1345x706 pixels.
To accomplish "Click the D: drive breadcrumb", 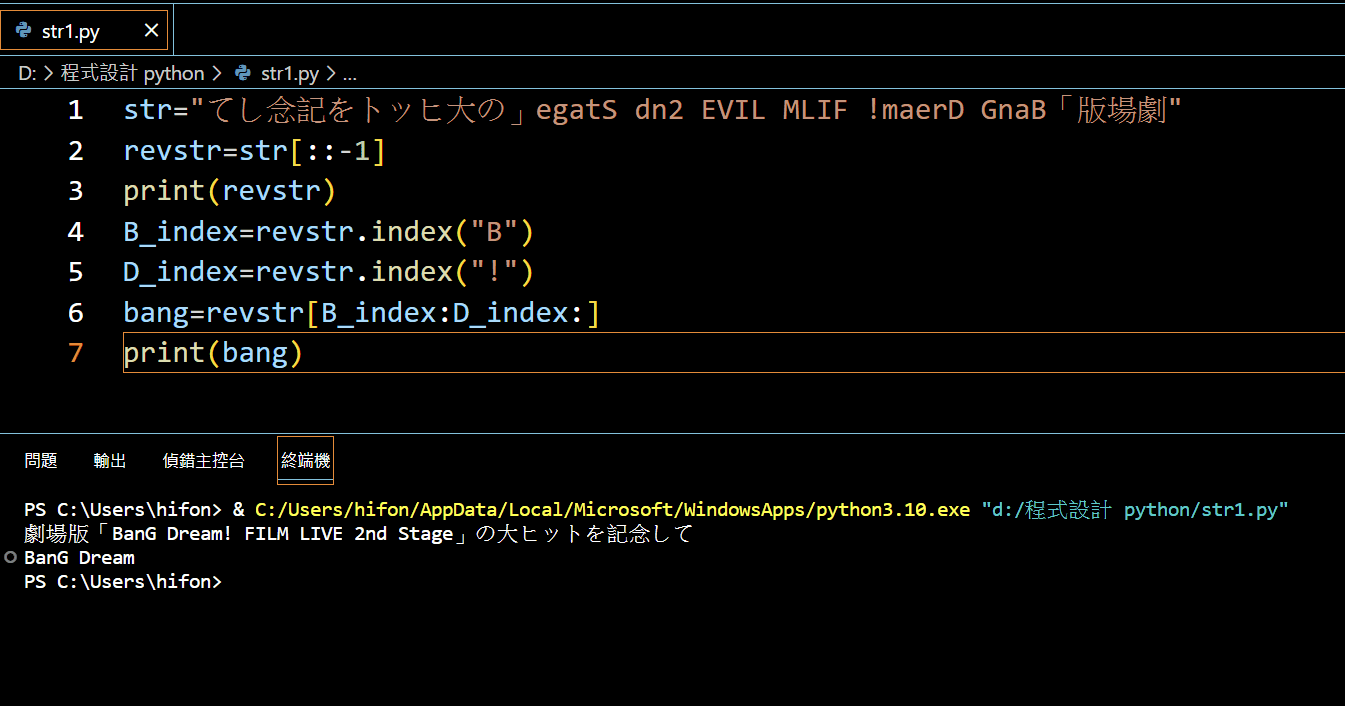I will (27, 73).
